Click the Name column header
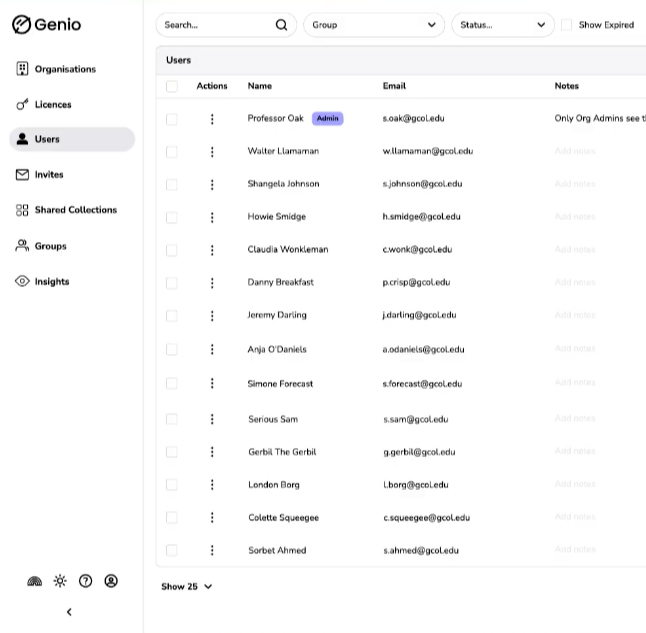This screenshot has height=633, width=646. click(260, 86)
